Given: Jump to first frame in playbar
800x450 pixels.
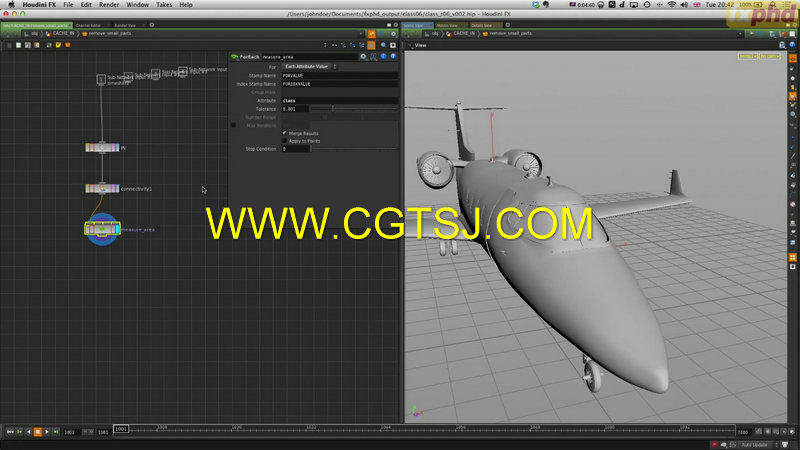Looking at the screenshot, I should click(x=10, y=432).
